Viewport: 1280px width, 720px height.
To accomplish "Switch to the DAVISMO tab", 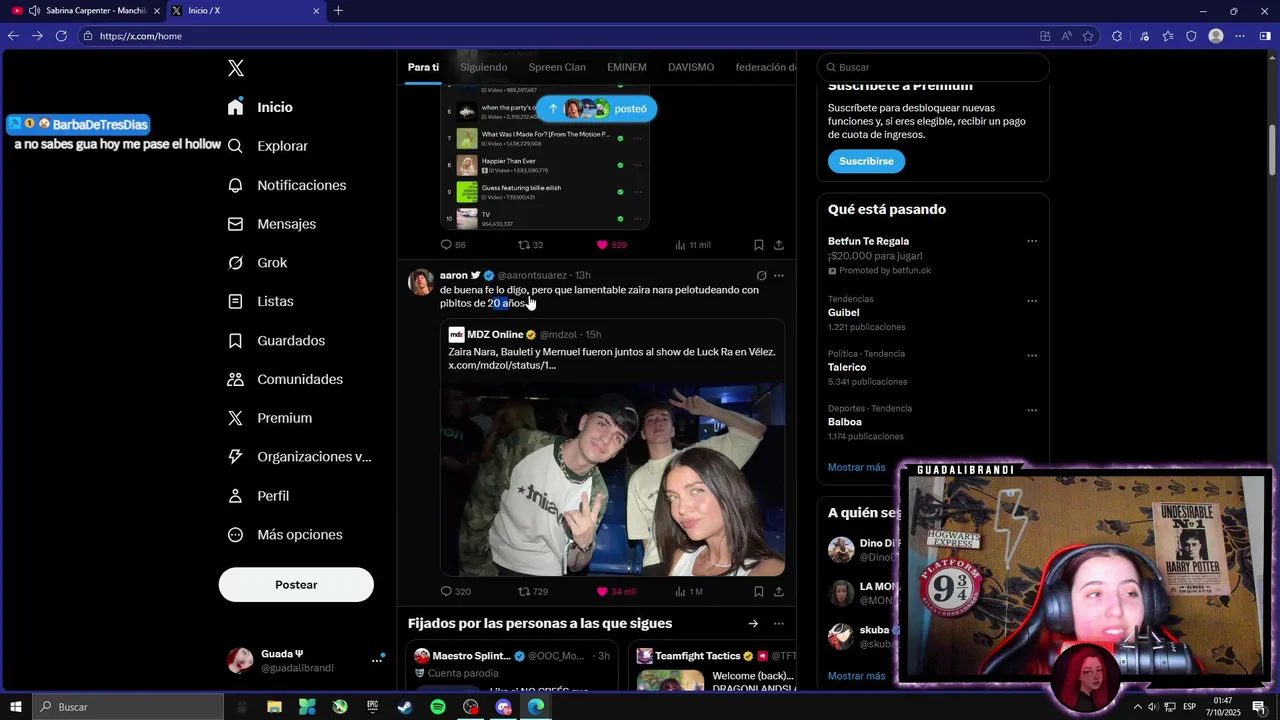I will (691, 67).
